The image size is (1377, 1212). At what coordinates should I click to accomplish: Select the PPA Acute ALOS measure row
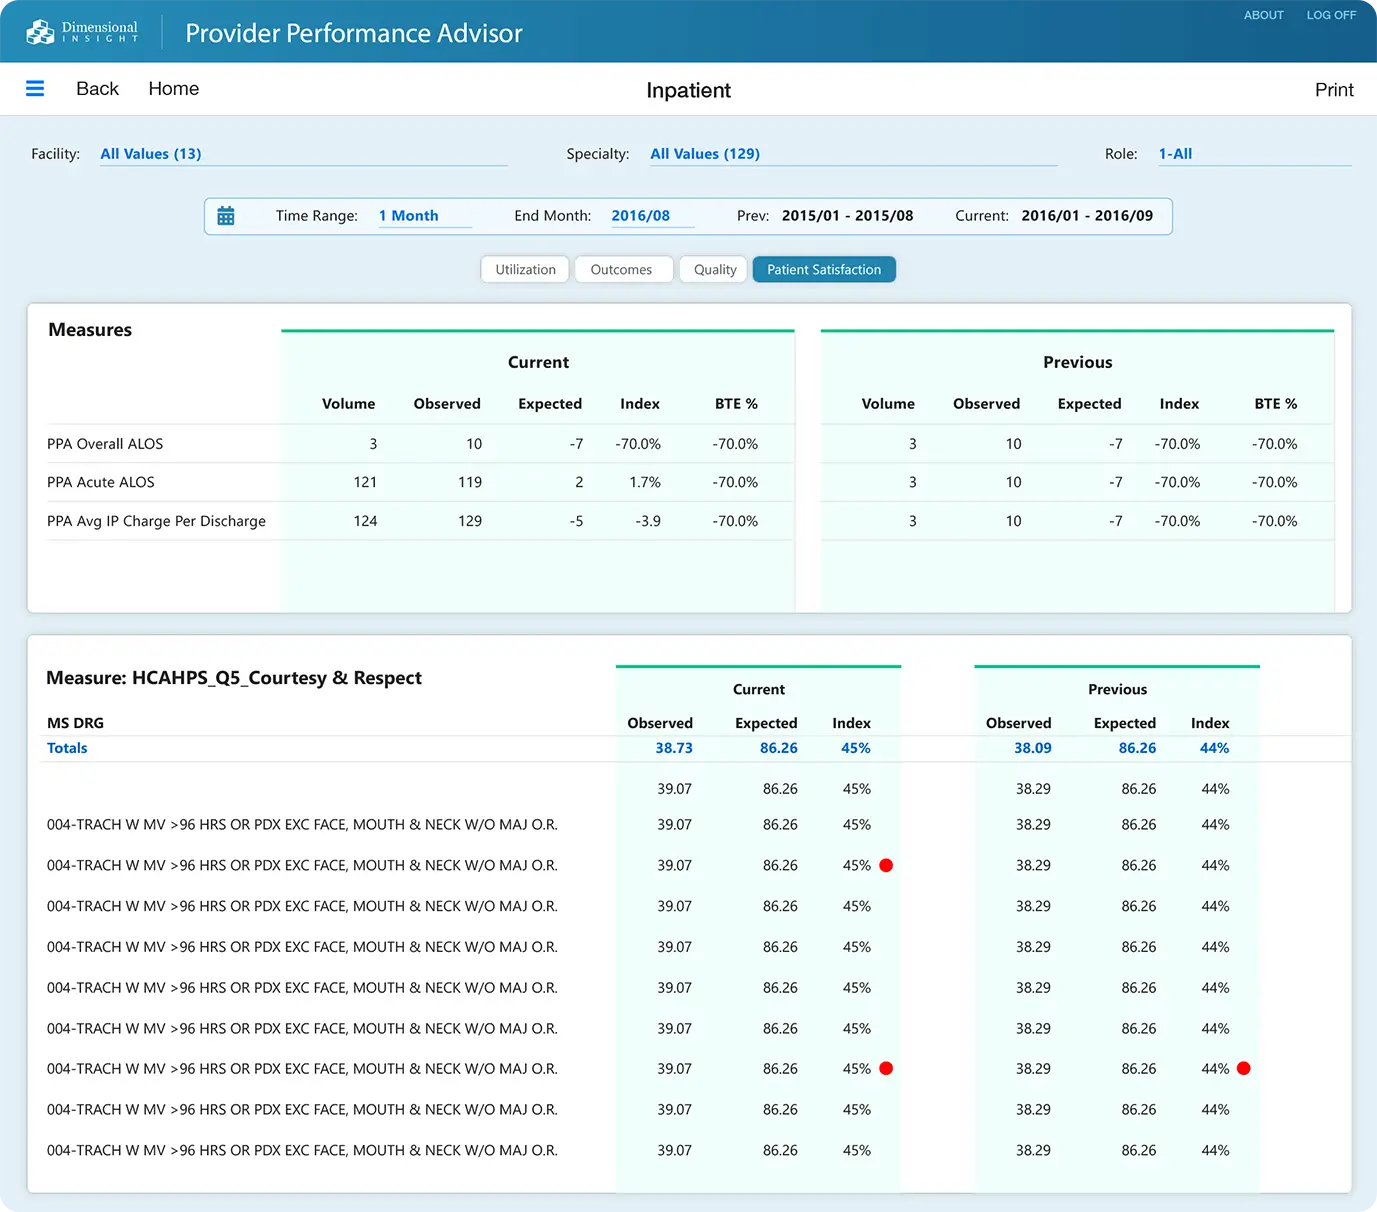pyautogui.click(x=101, y=482)
